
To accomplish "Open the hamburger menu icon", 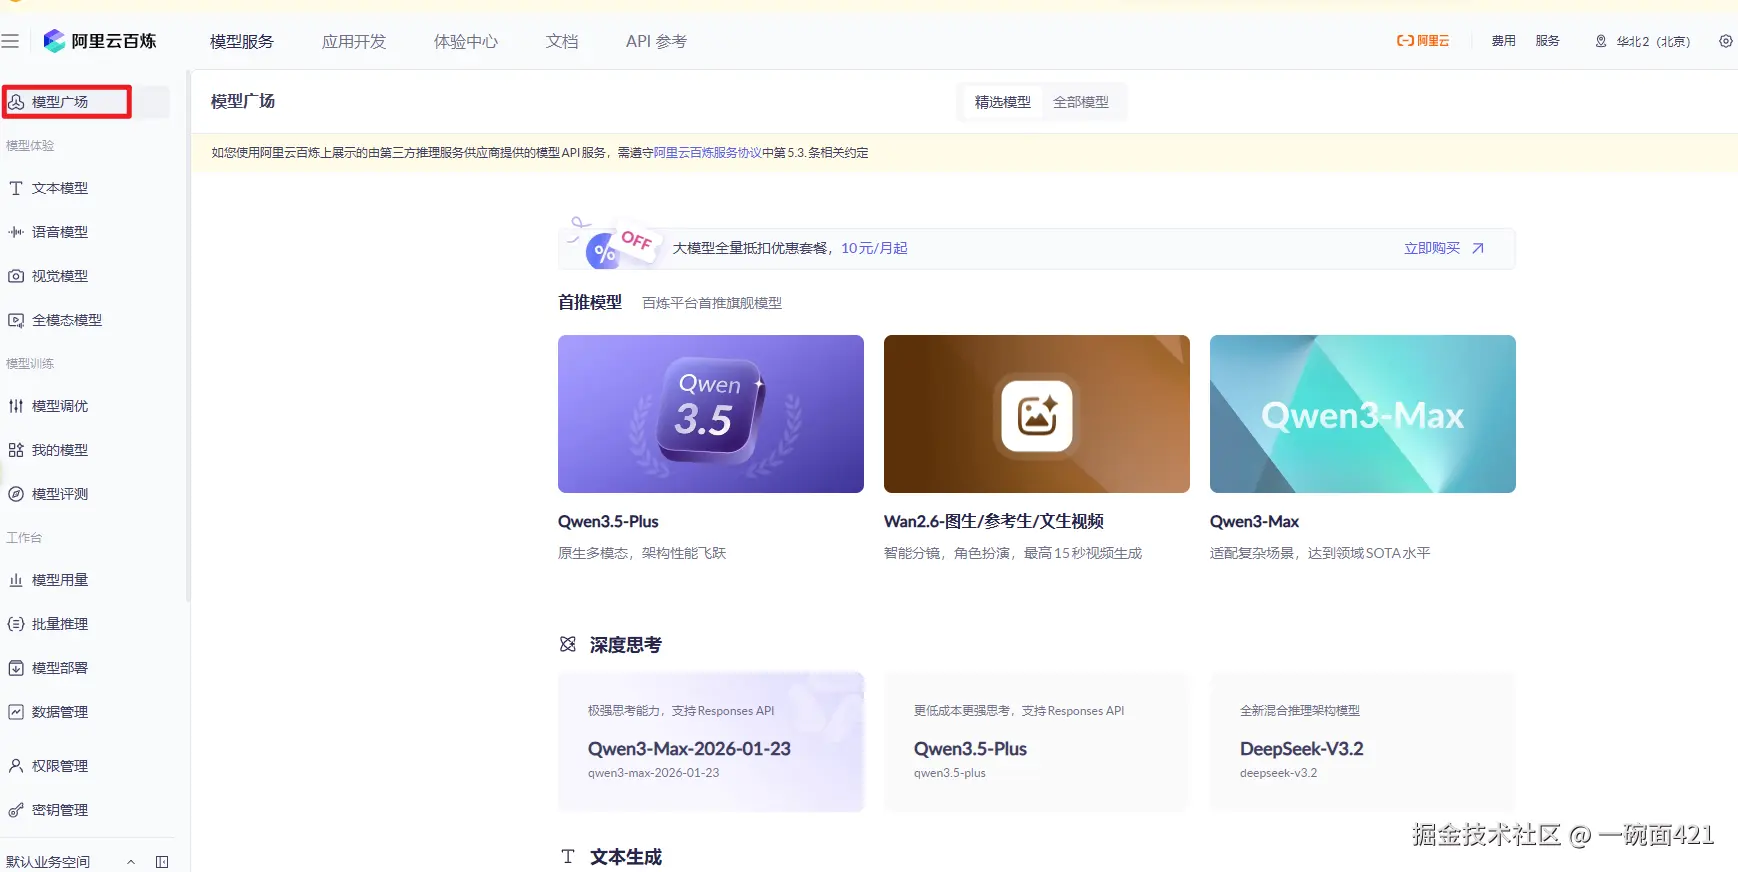I will (10, 41).
